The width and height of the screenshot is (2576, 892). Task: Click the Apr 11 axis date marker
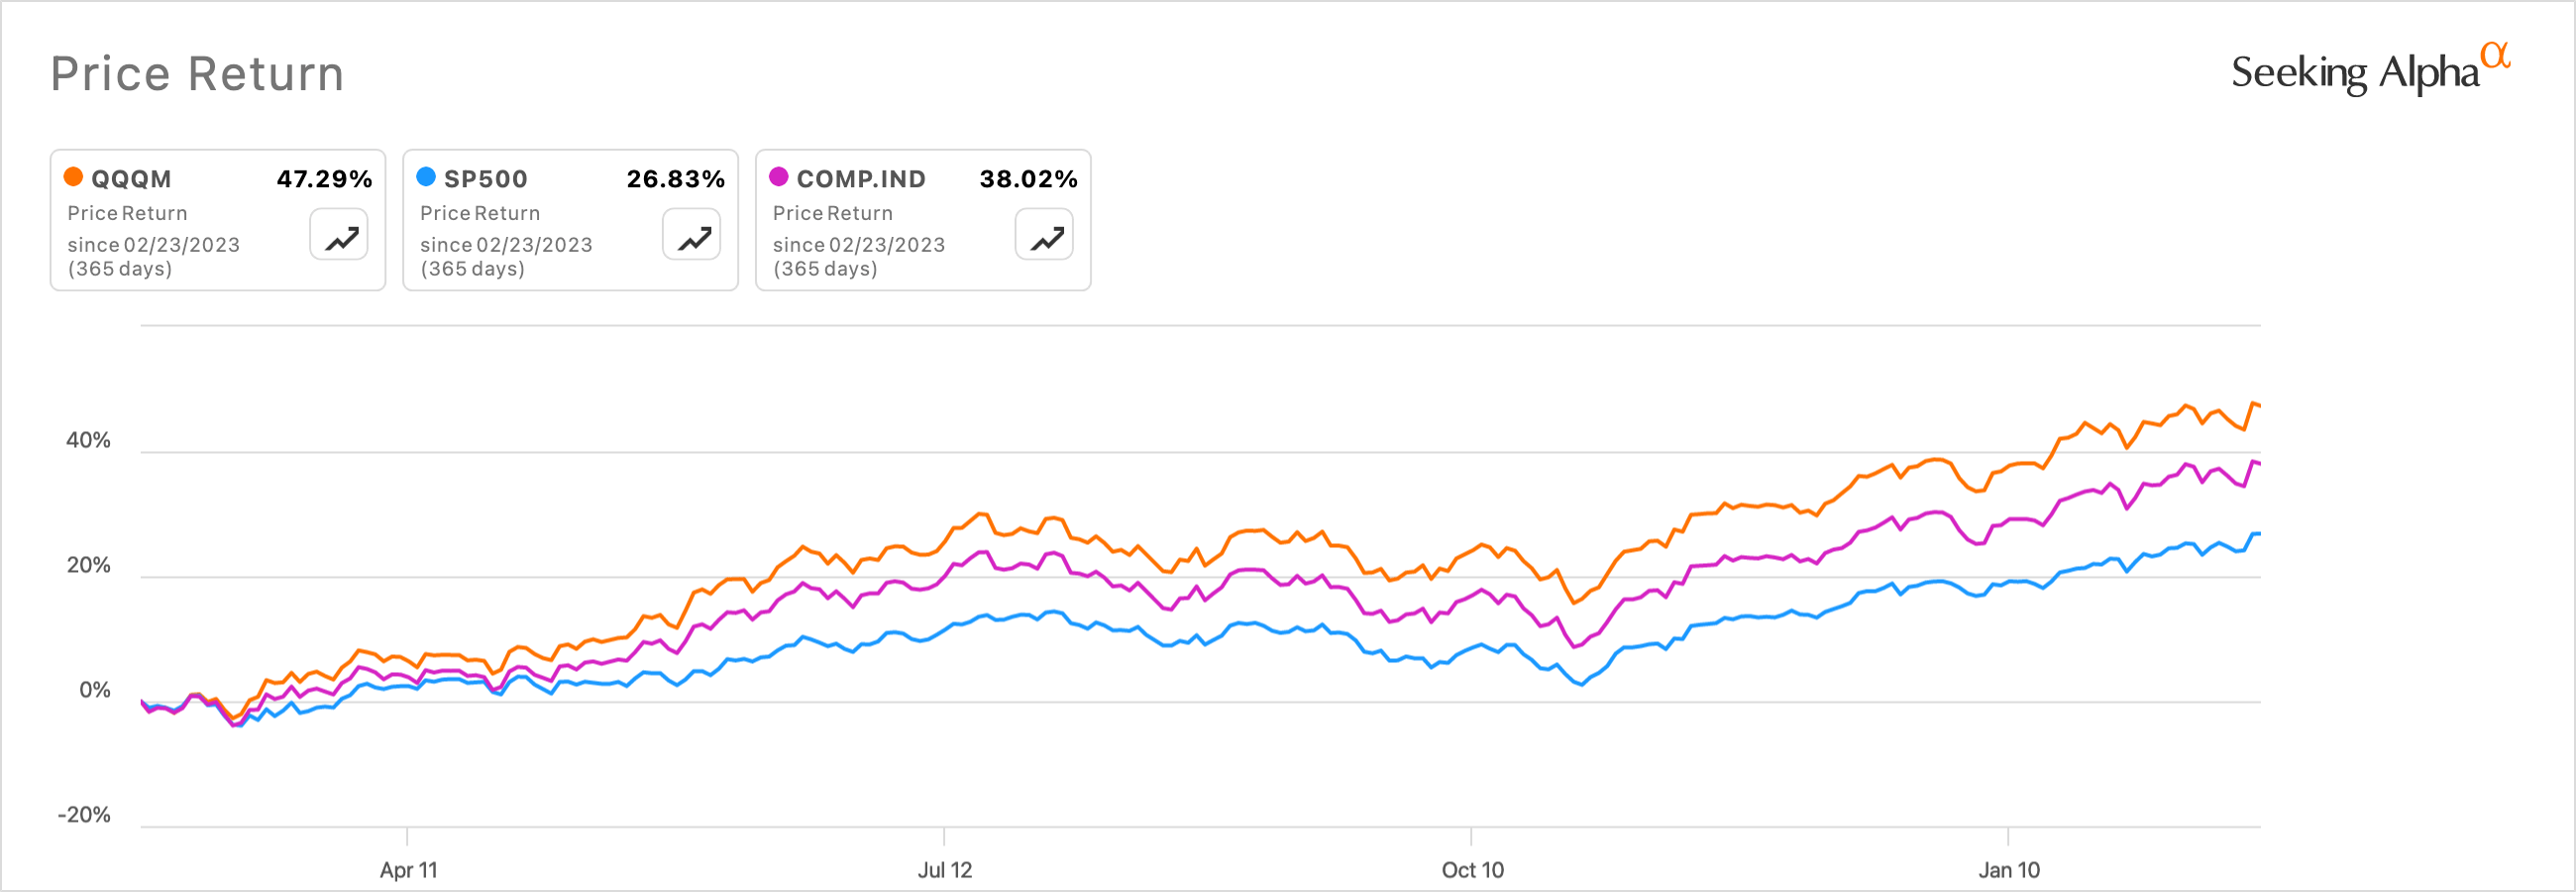408,870
